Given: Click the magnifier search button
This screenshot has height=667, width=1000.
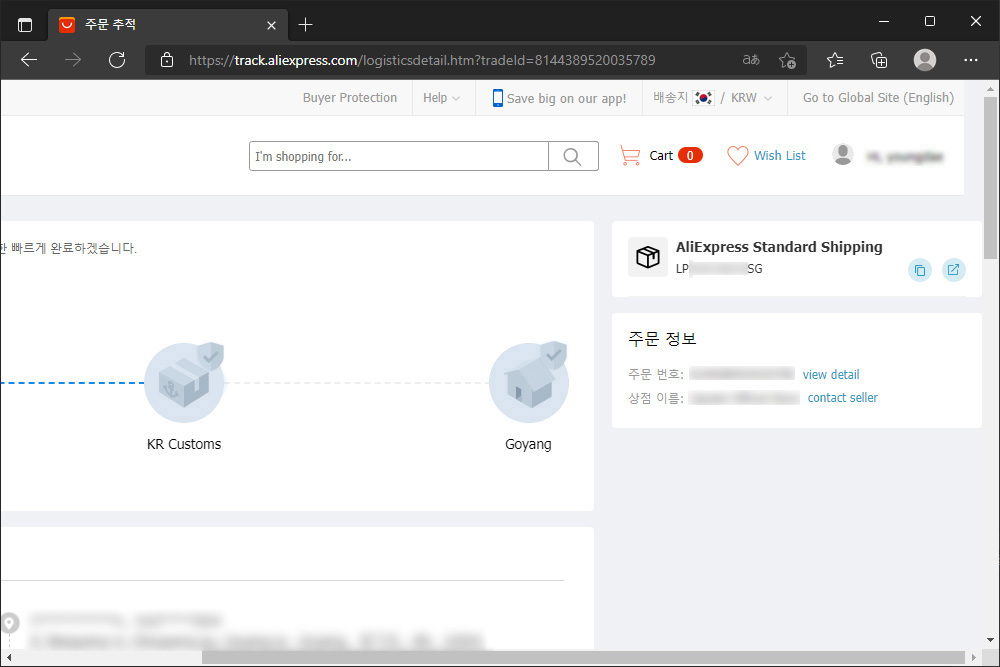Looking at the screenshot, I should (x=573, y=156).
